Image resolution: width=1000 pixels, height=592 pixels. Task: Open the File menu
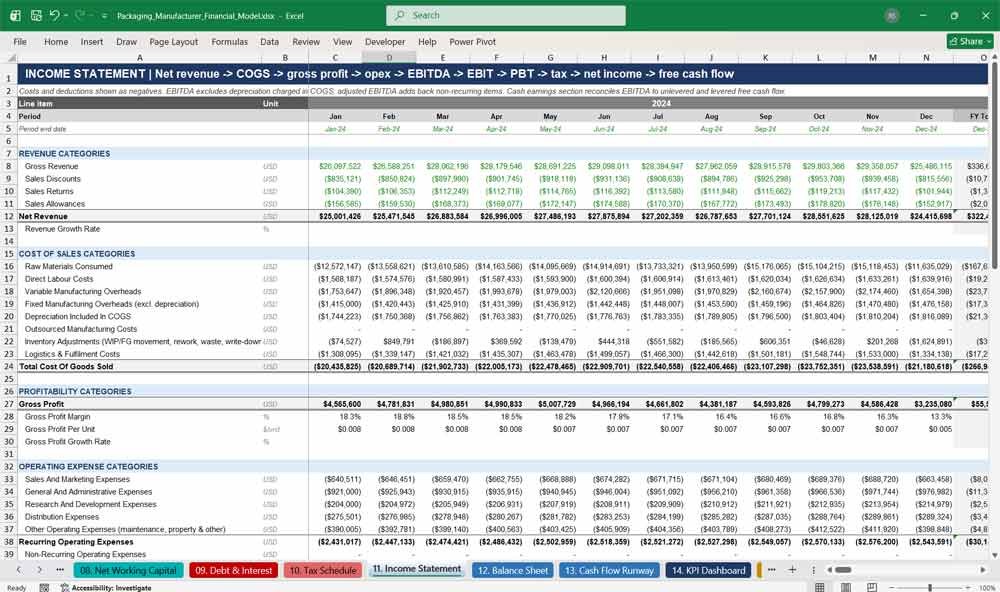point(20,41)
